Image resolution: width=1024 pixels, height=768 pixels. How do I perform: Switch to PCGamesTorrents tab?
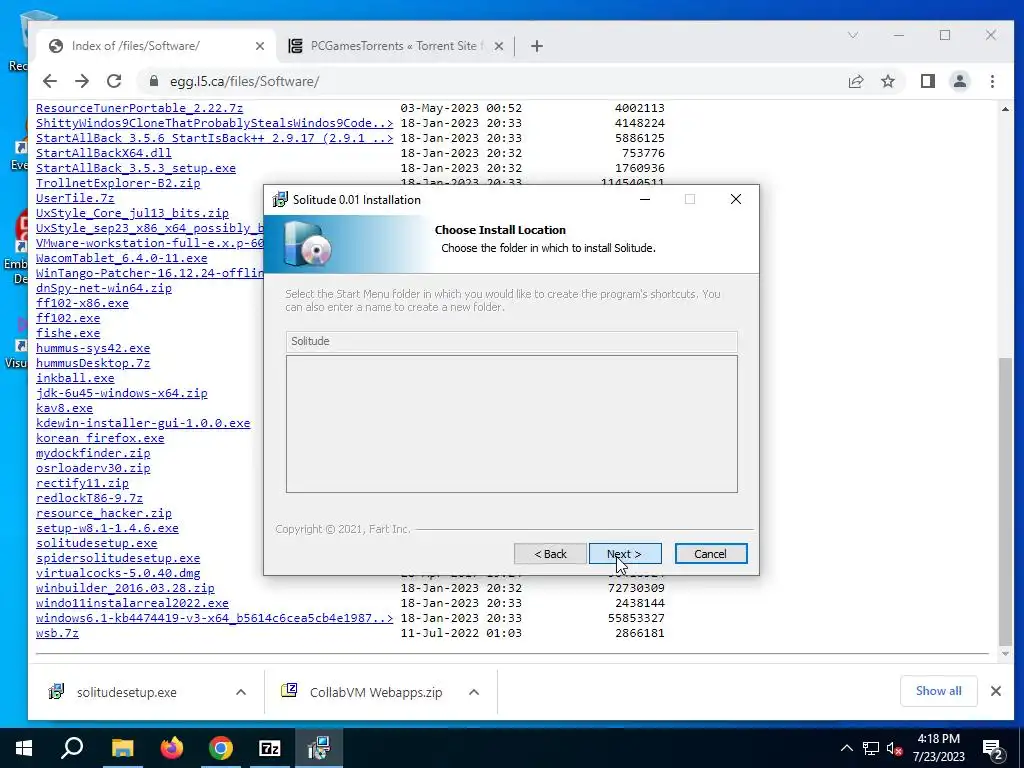tap(395, 46)
